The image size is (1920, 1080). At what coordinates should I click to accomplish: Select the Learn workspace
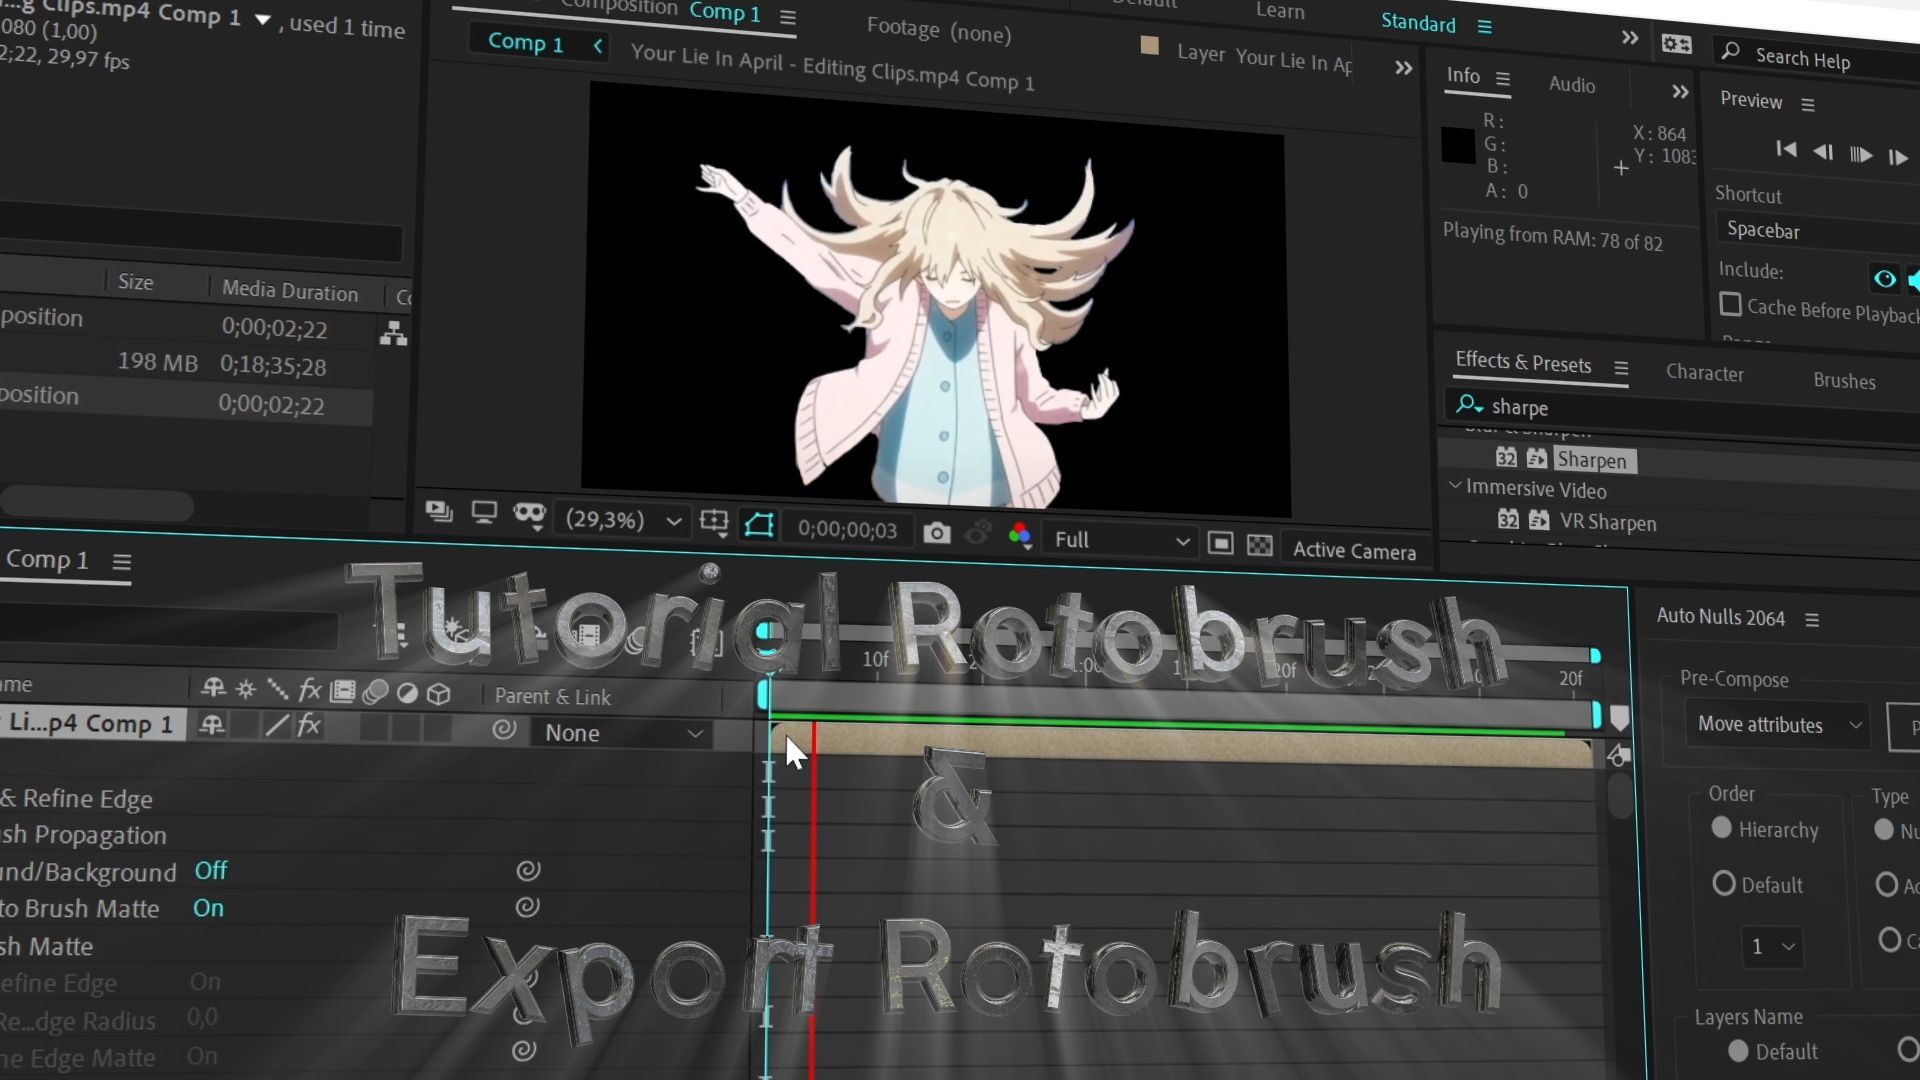coord(1280,11)
